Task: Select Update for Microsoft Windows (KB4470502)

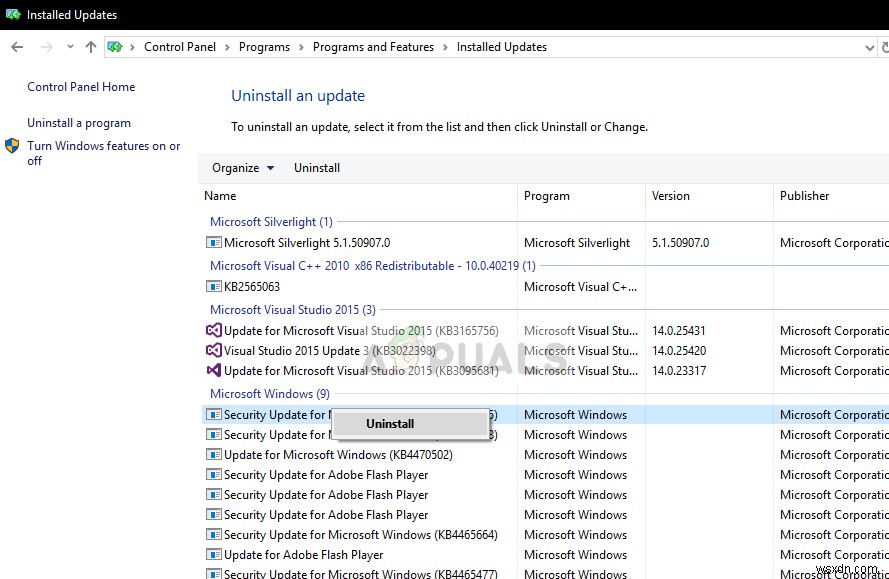Action: 338,455
